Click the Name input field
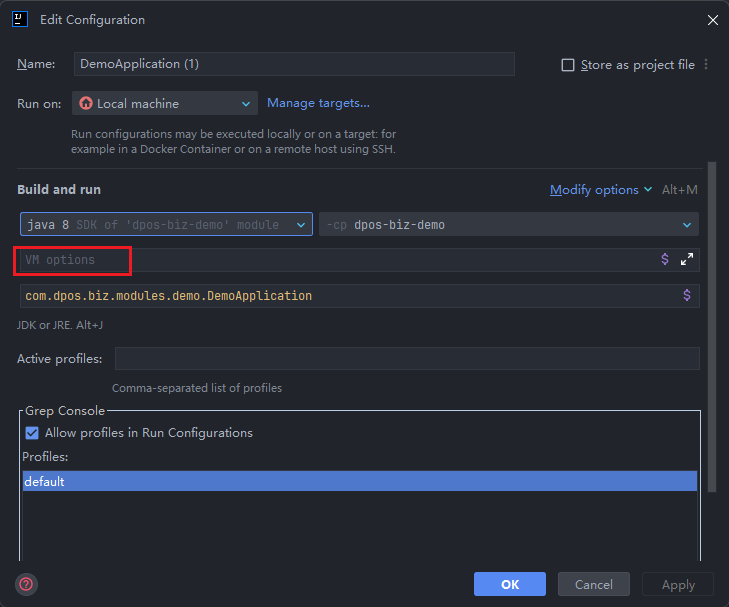The height and width of the screenshot is (607, 729). (x=294, y=64)
